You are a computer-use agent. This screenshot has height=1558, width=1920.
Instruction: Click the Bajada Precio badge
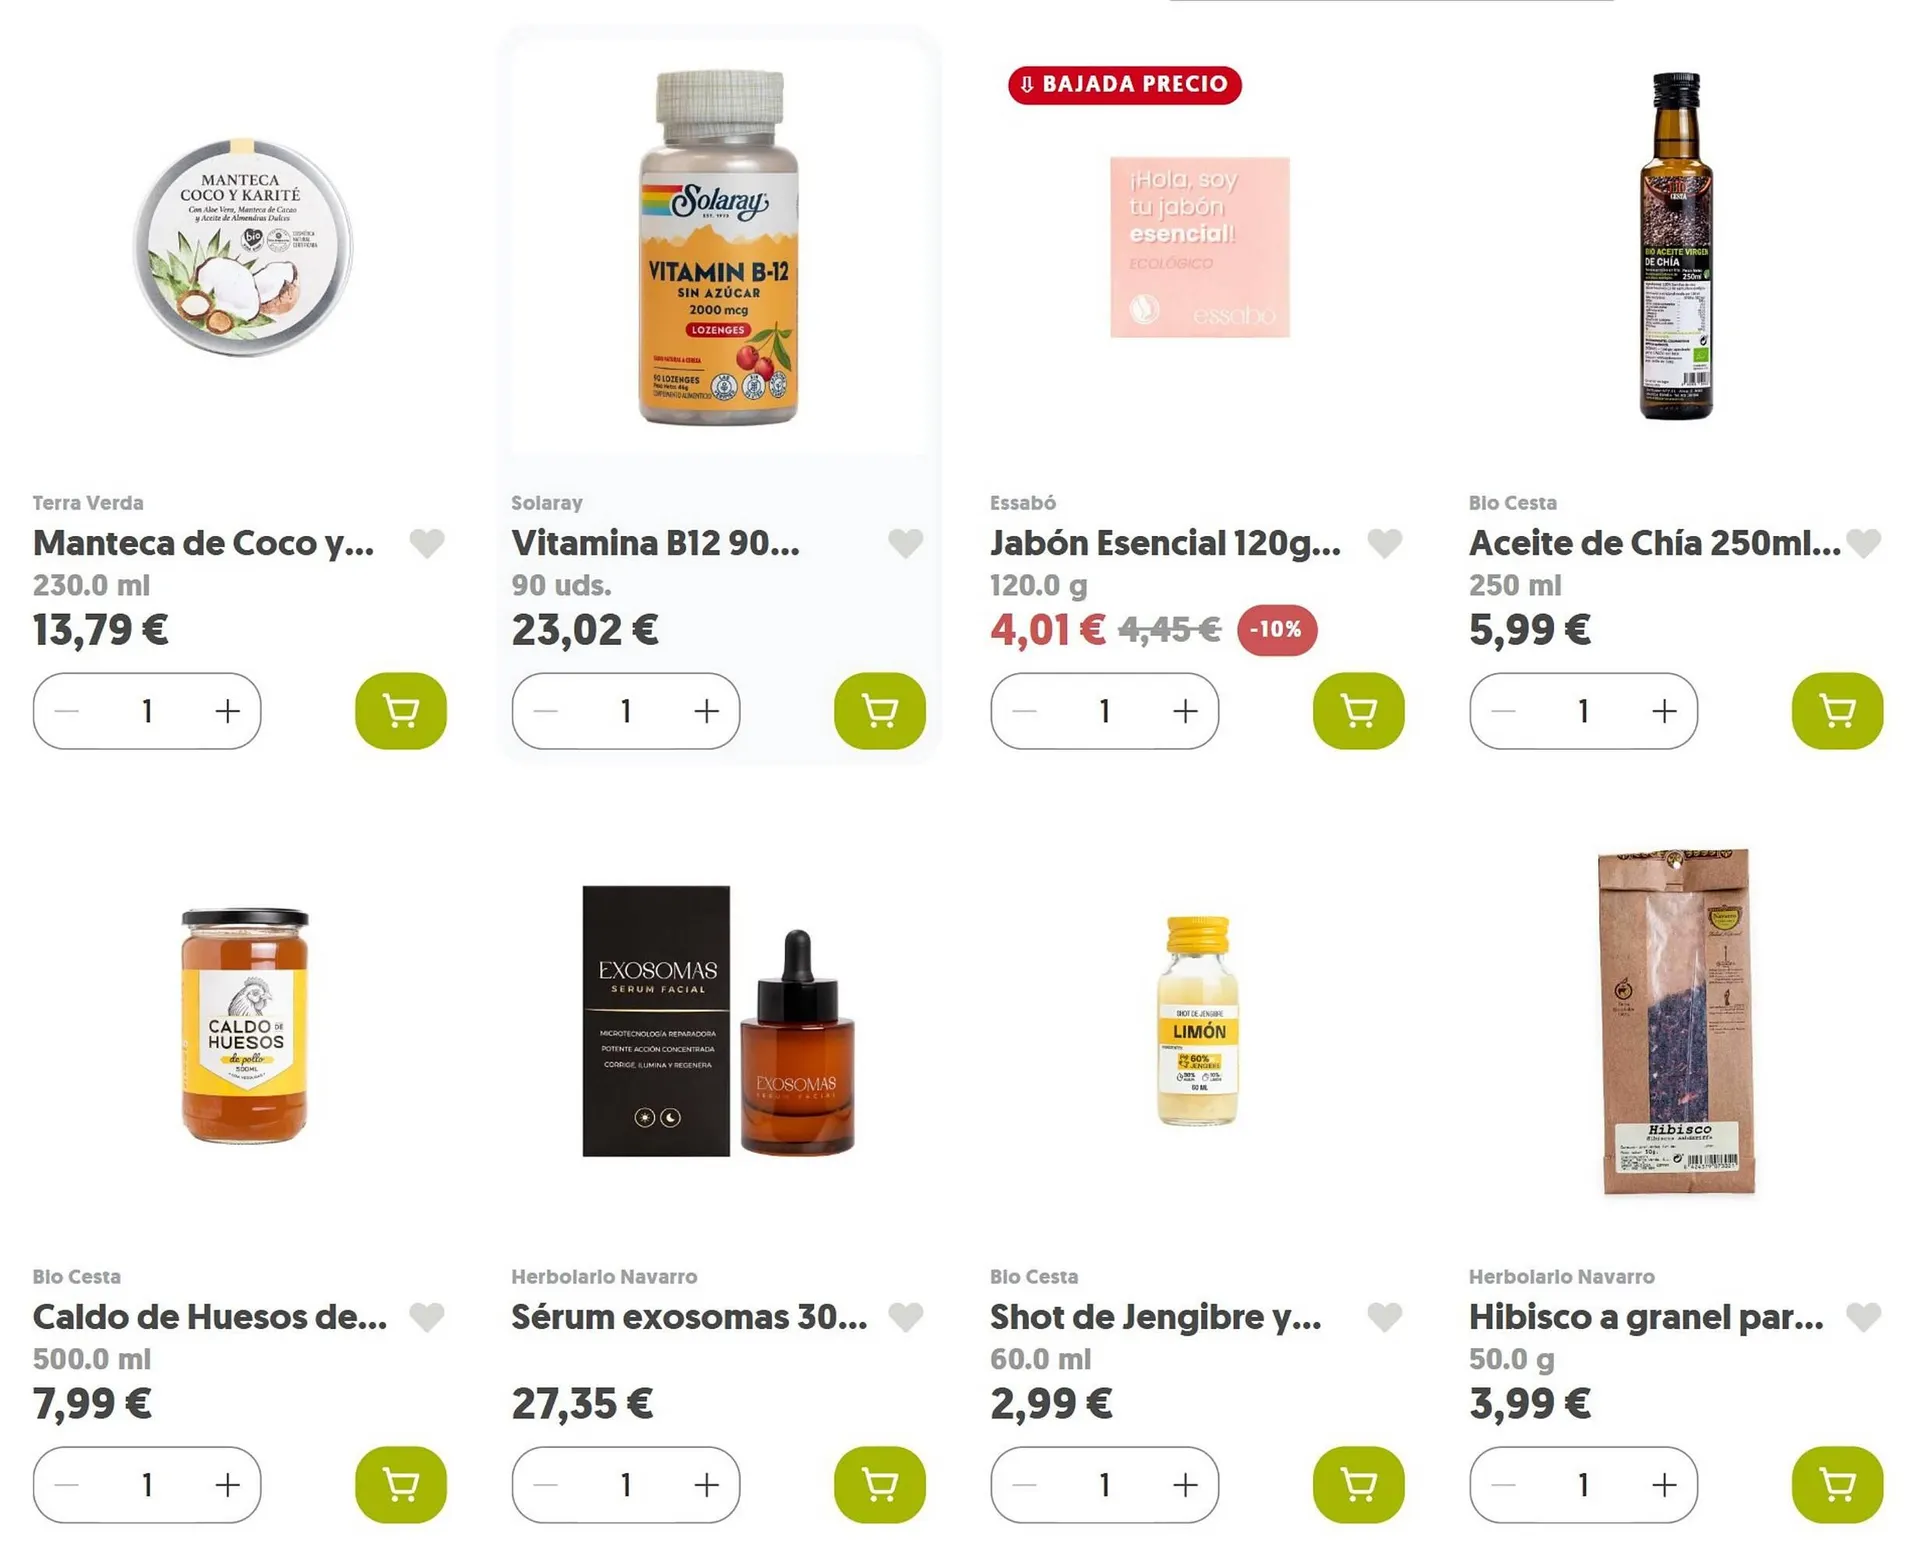[x=1125, y=84]
